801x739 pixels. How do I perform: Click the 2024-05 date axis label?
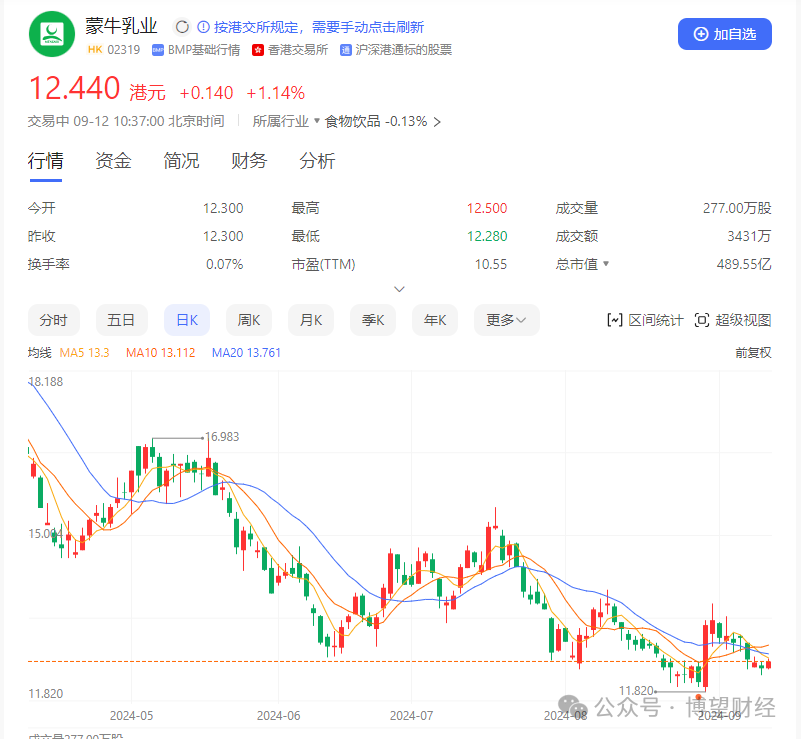131,716
